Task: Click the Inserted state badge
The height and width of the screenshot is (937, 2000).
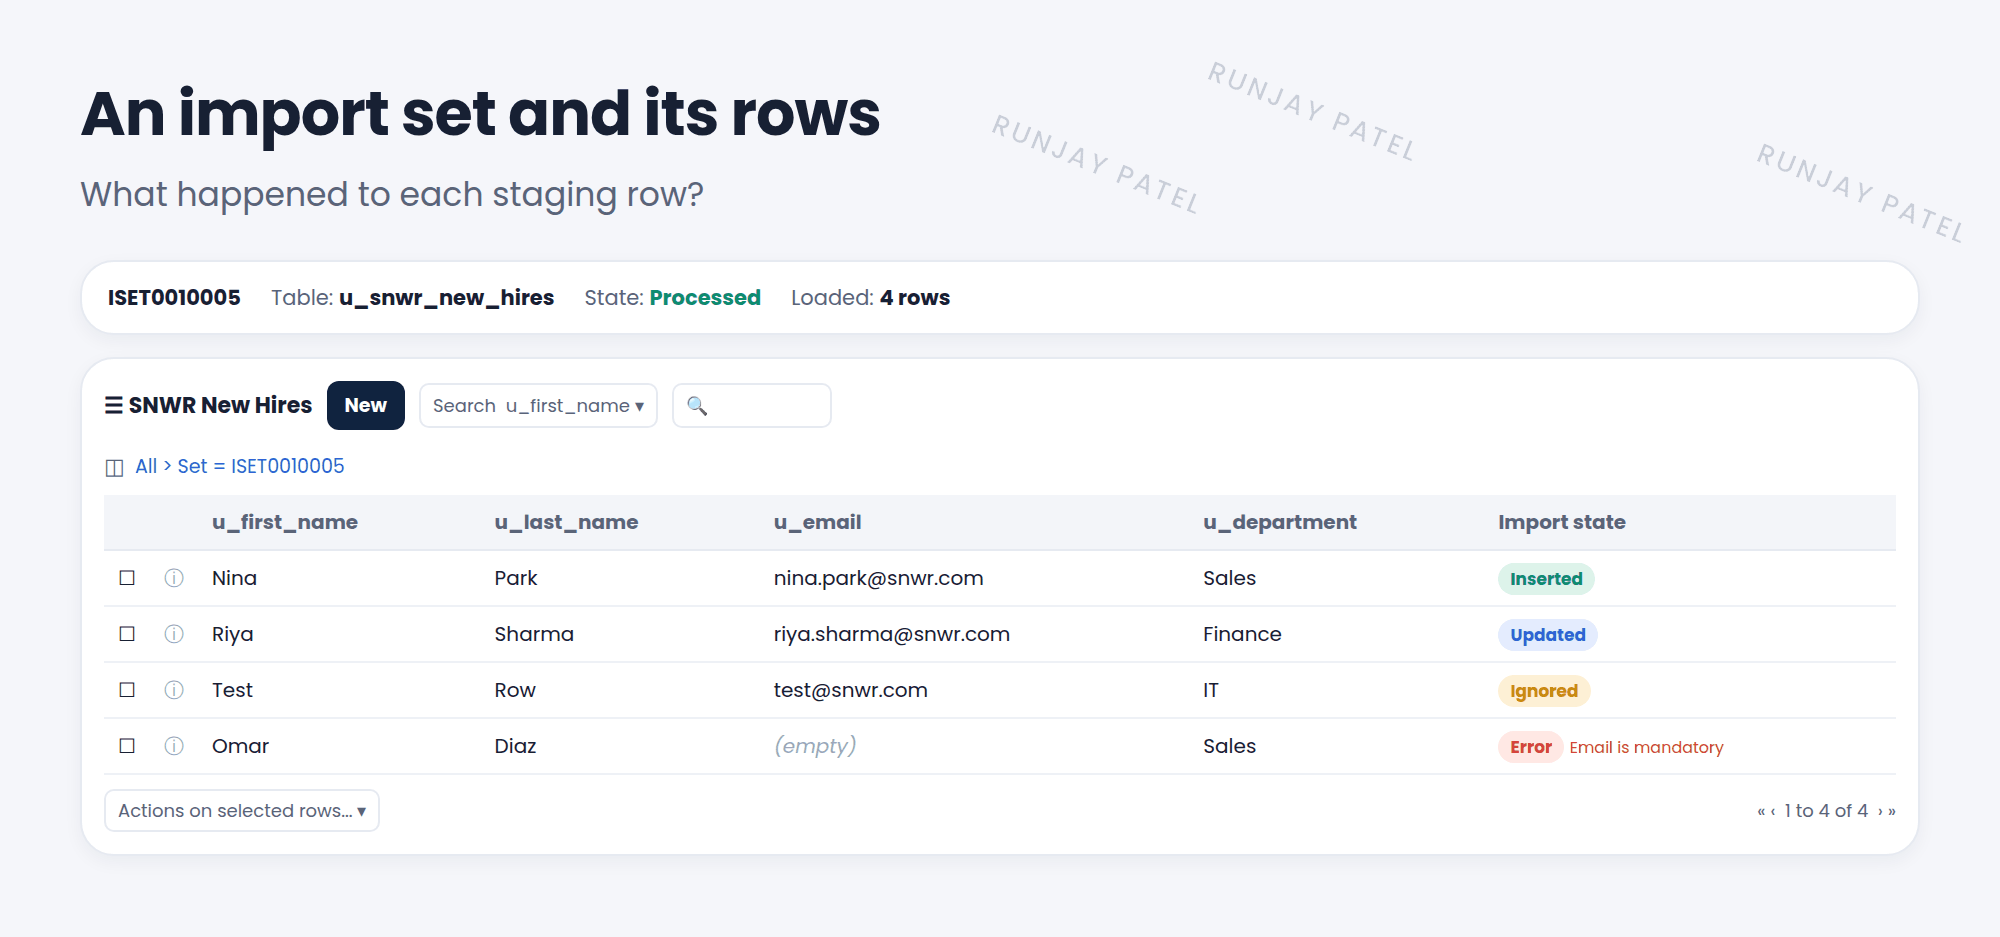Action: coord(1546,579)
